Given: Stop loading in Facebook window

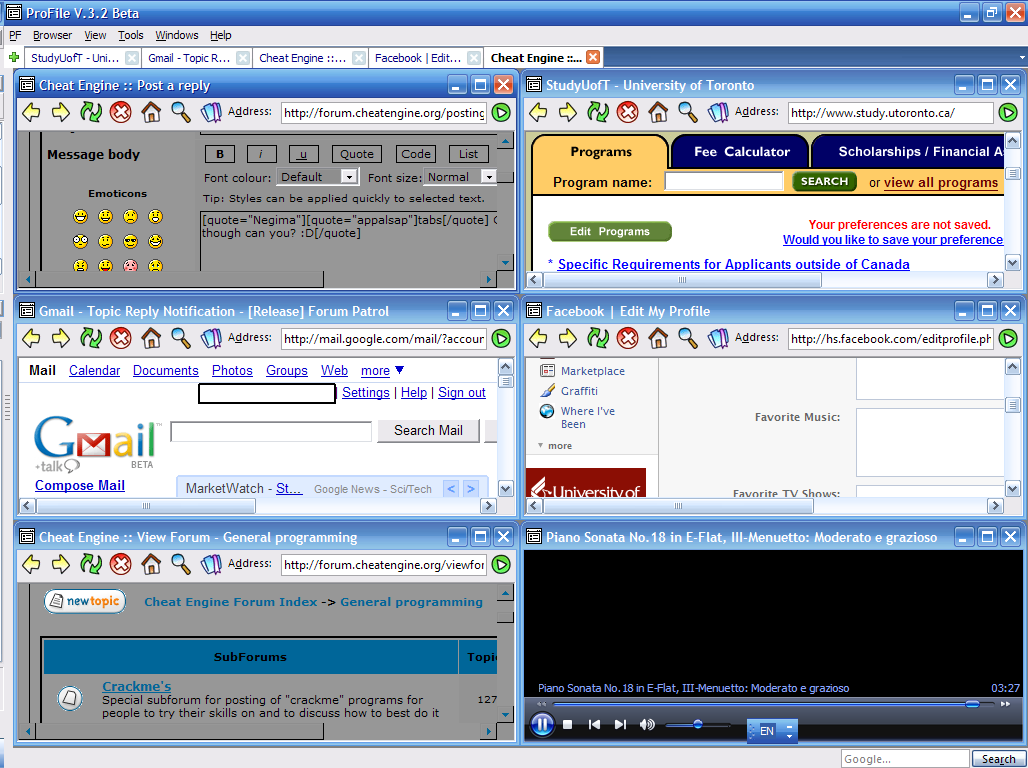Looking at the screenshot, I should tap(627, 338).
